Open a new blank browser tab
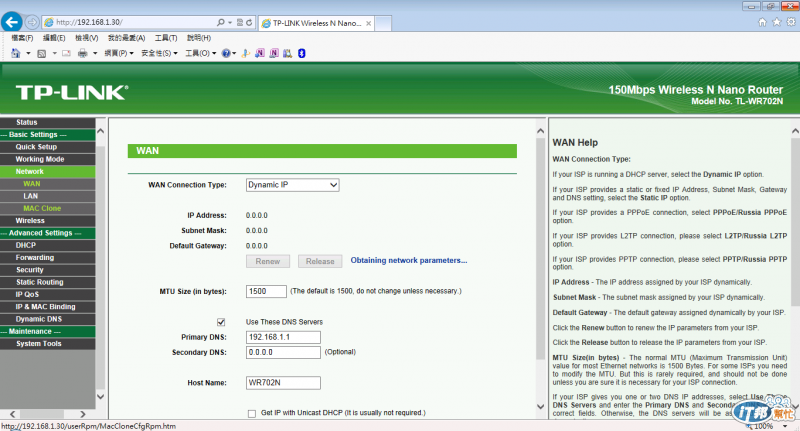The height and width of the screenshot is (431, 800). [x=383, y=23]
